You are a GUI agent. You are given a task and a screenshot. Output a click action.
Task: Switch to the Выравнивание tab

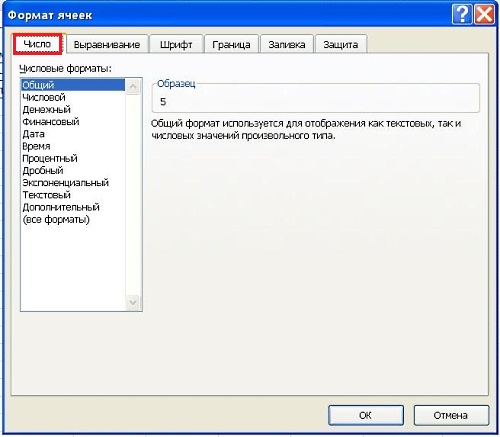click(107, 44)
